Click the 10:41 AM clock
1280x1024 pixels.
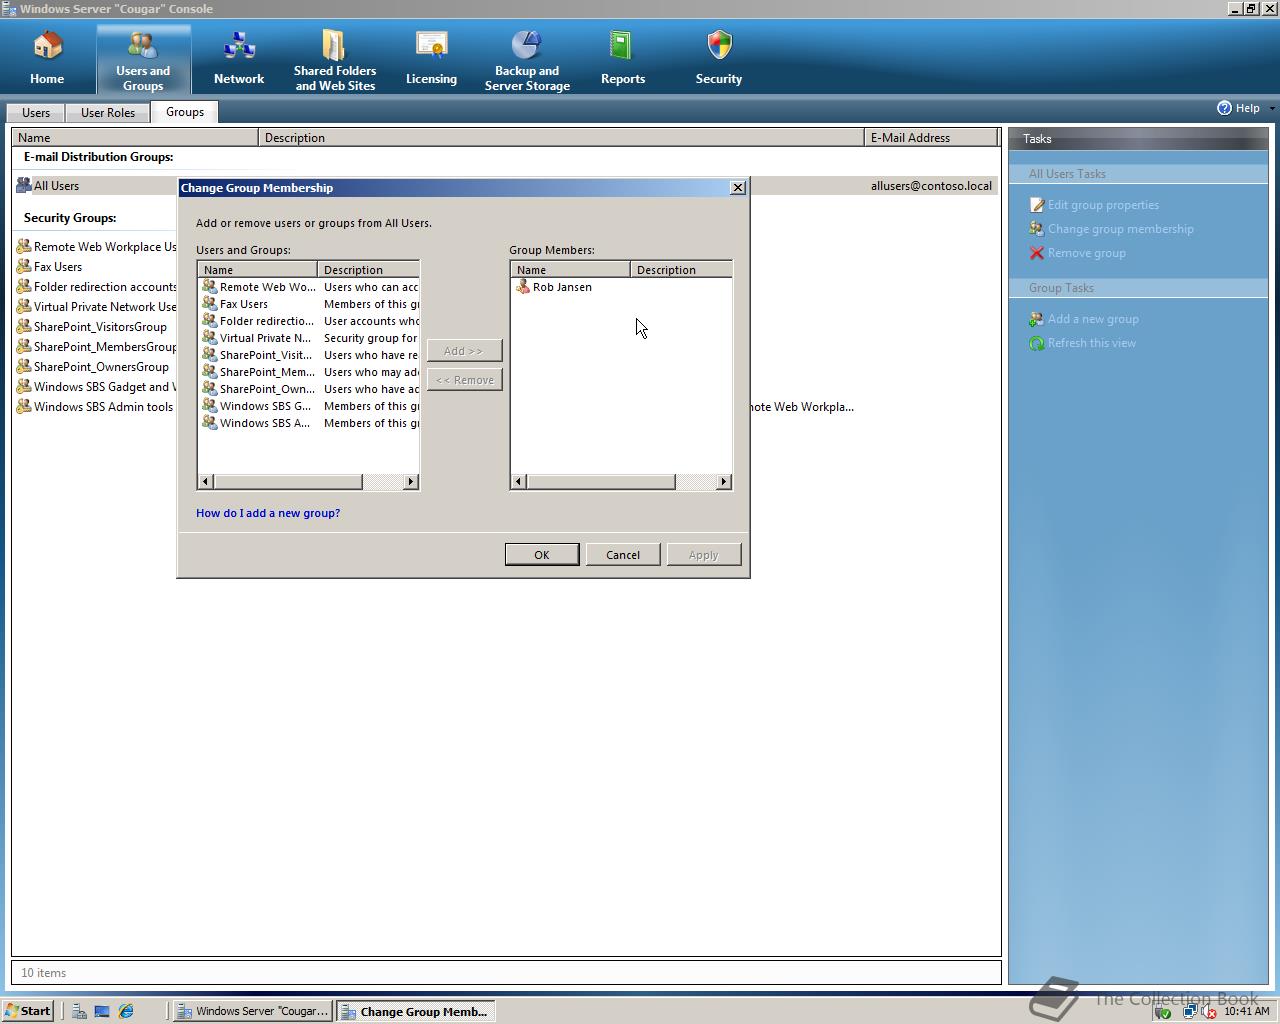point(1246,1012)
